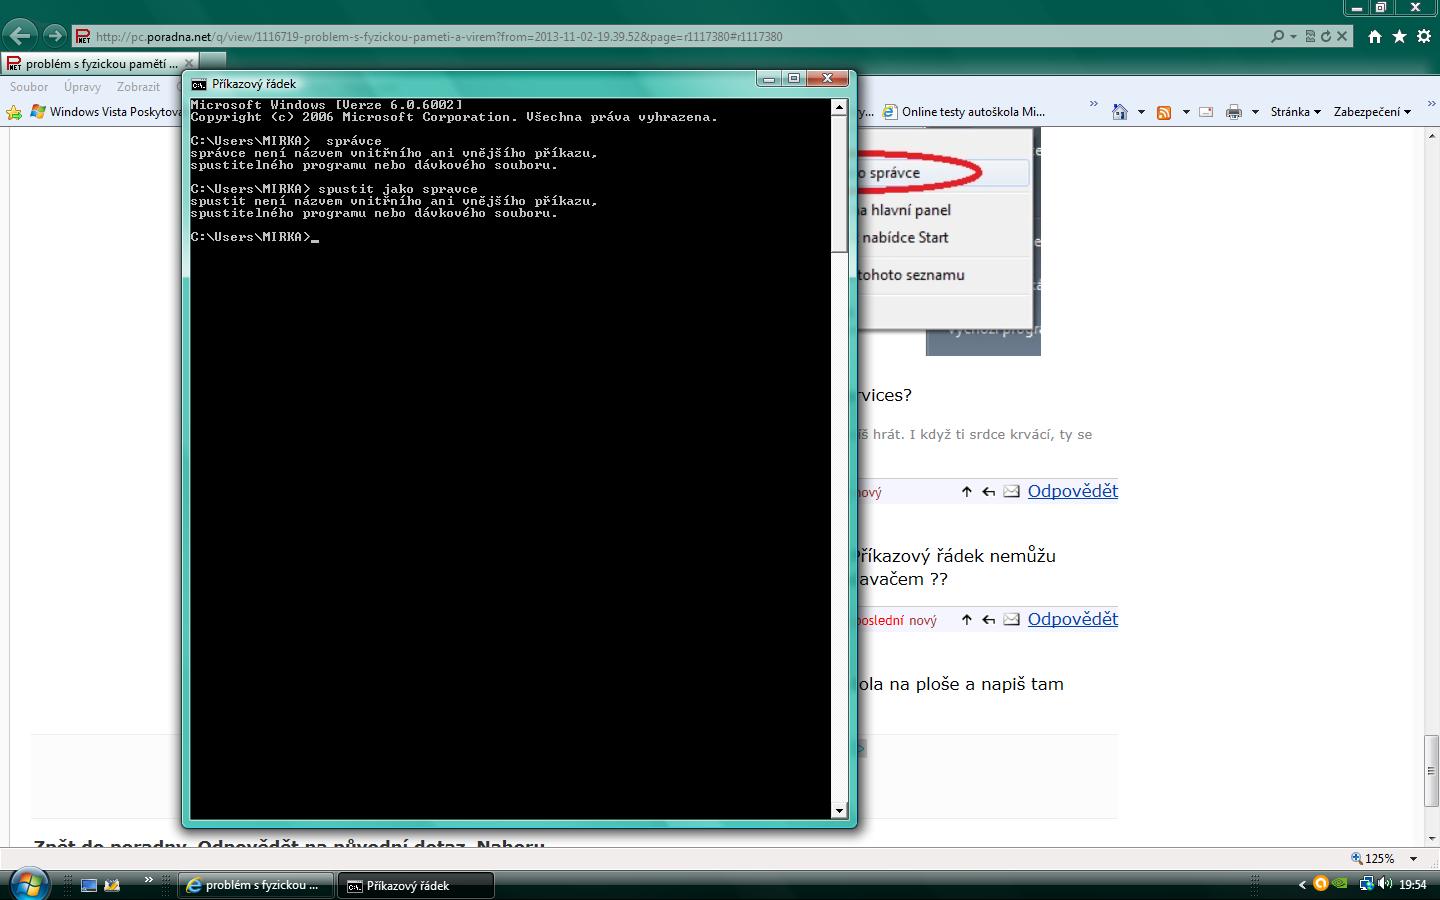
Task: Open browser Tools via the gear icon
Action: coord(1422,36)
